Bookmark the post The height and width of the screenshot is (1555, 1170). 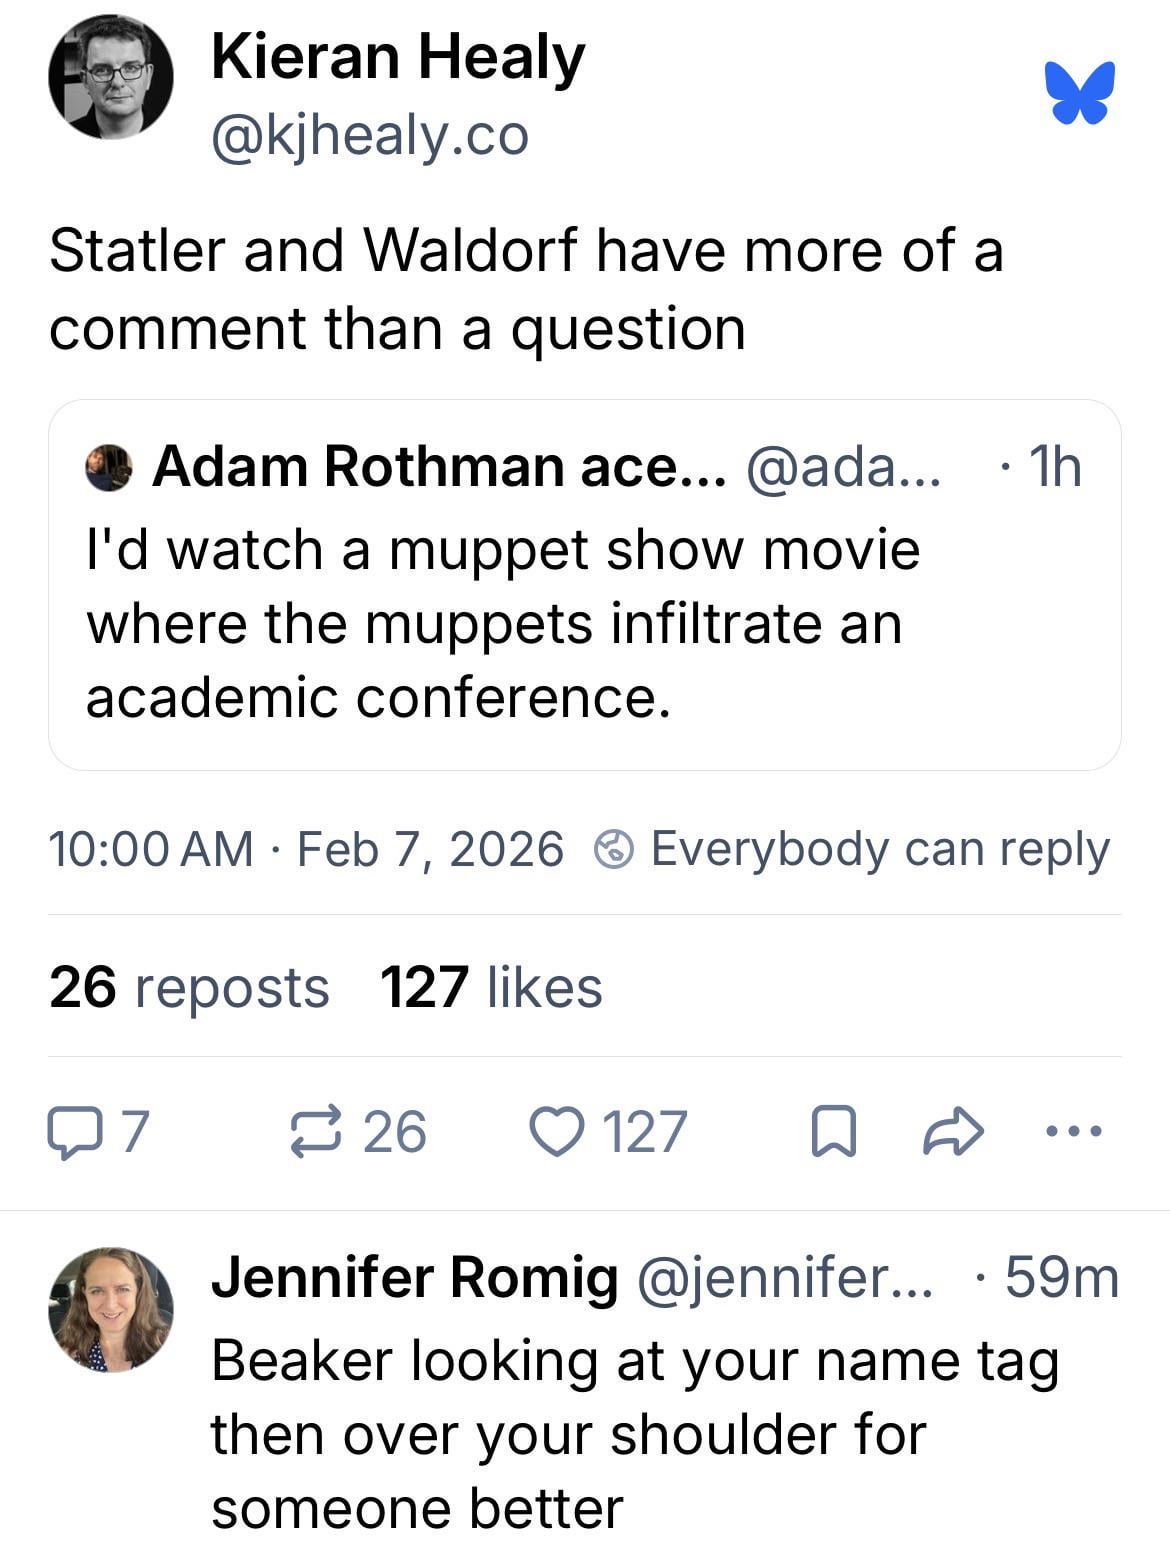click(x=832, y=1132)
